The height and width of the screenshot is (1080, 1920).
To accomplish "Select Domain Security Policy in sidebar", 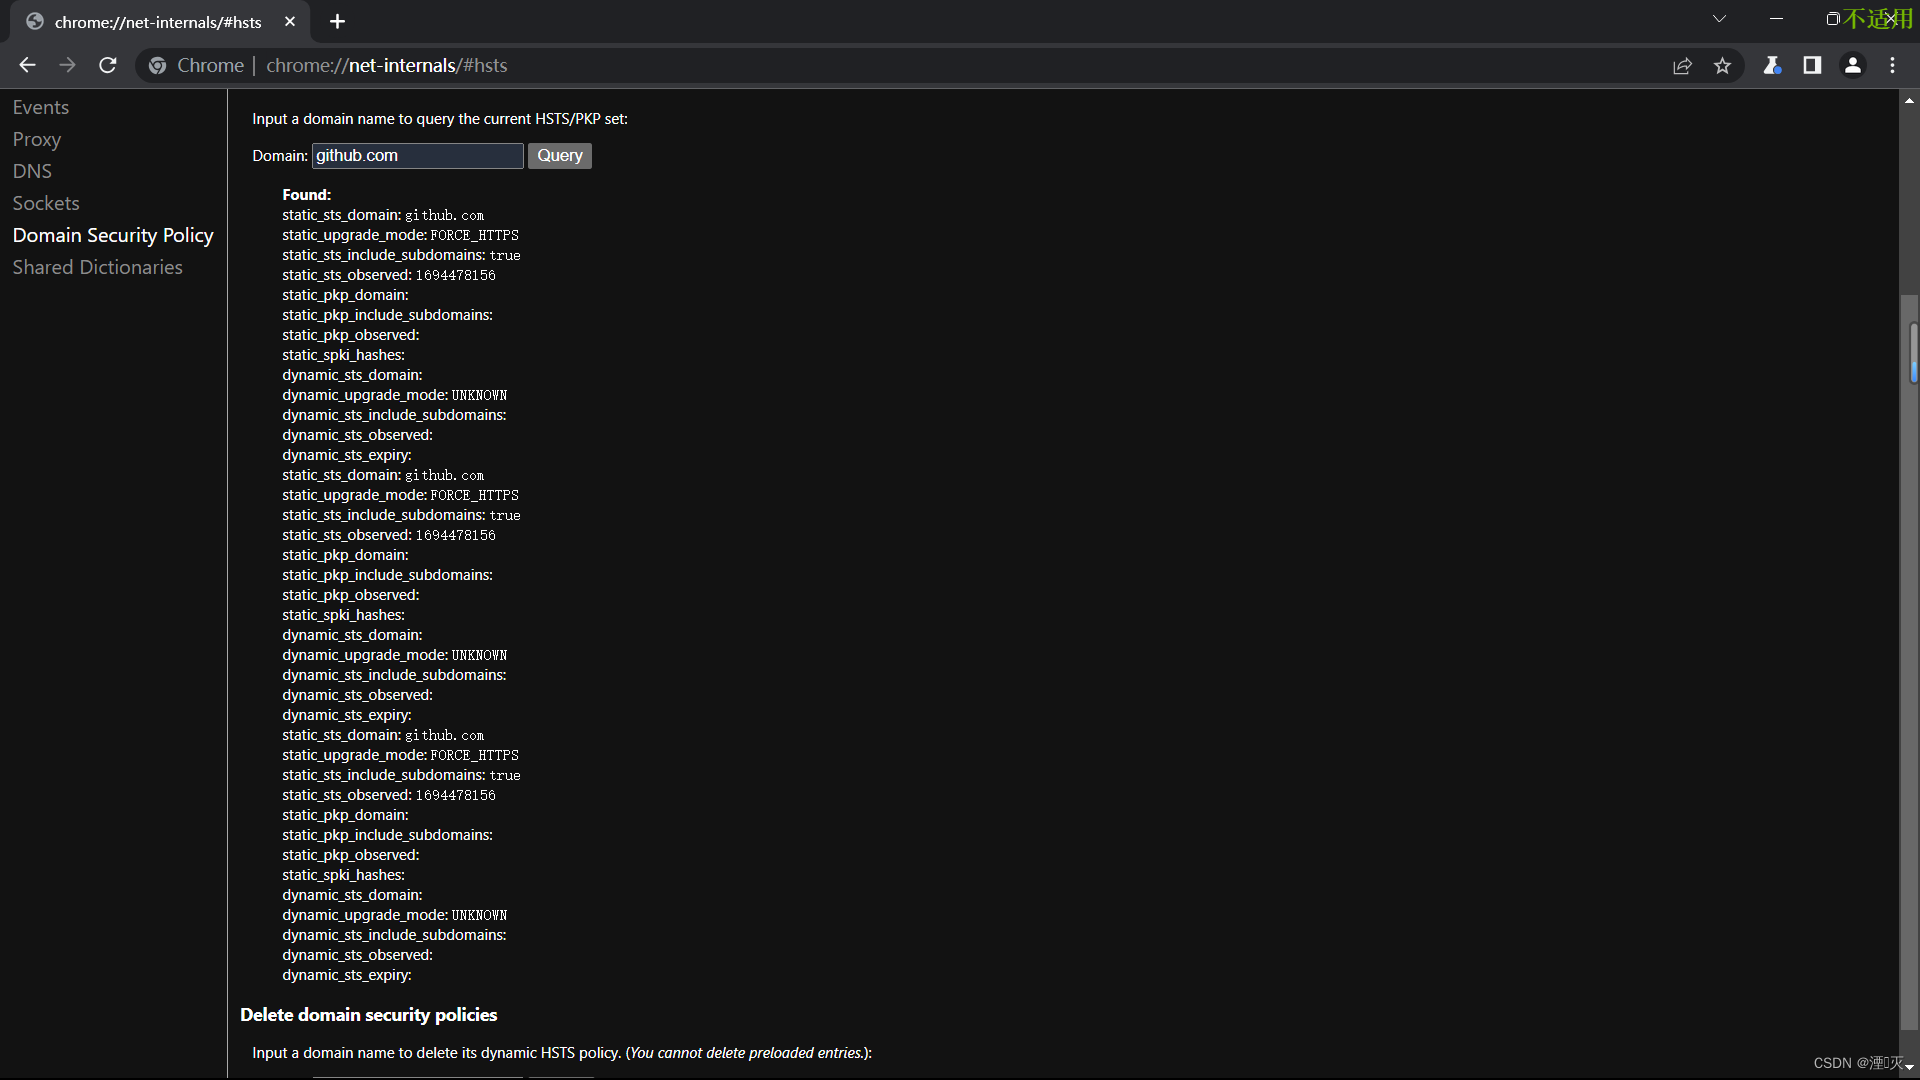I will (x=113, y=235).
